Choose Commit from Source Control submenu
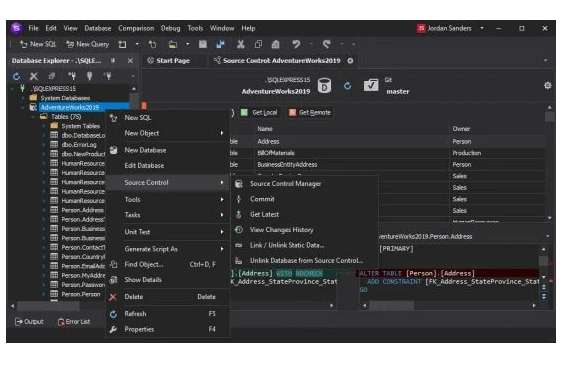The width and height of the screenshot is (562, 365). click(x=305, y=199)
